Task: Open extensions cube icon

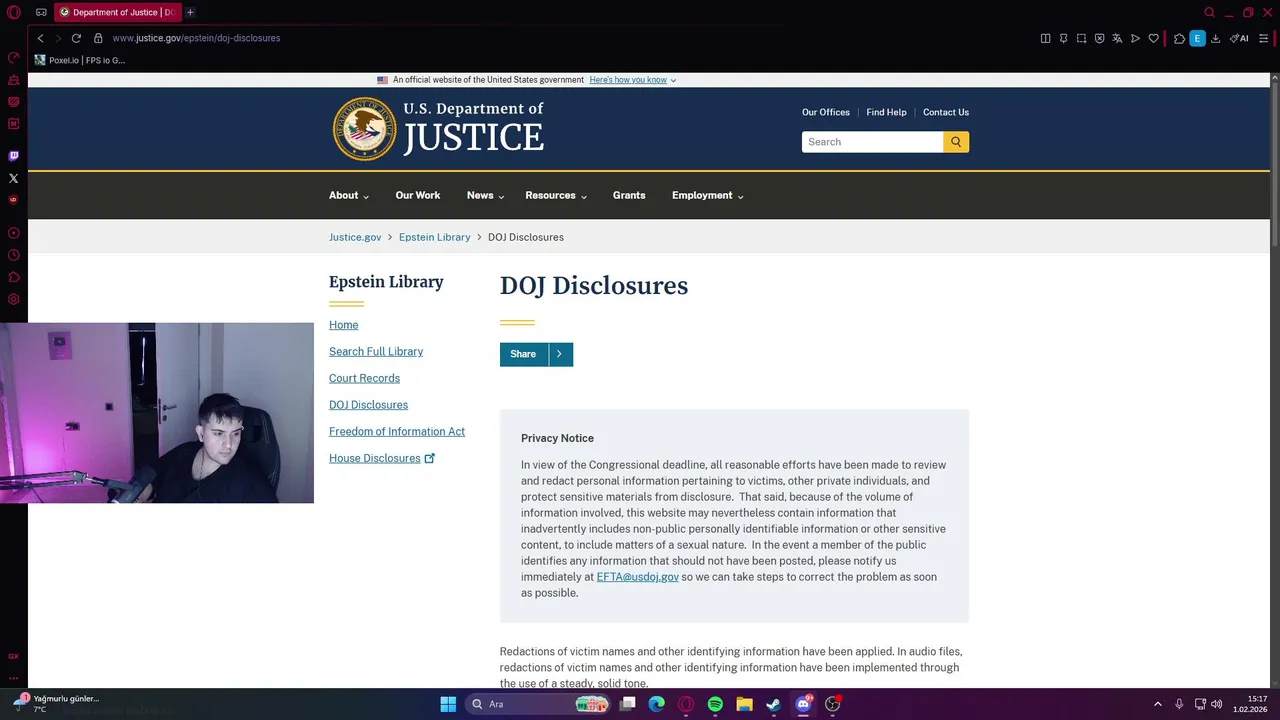Action: 1179,38
